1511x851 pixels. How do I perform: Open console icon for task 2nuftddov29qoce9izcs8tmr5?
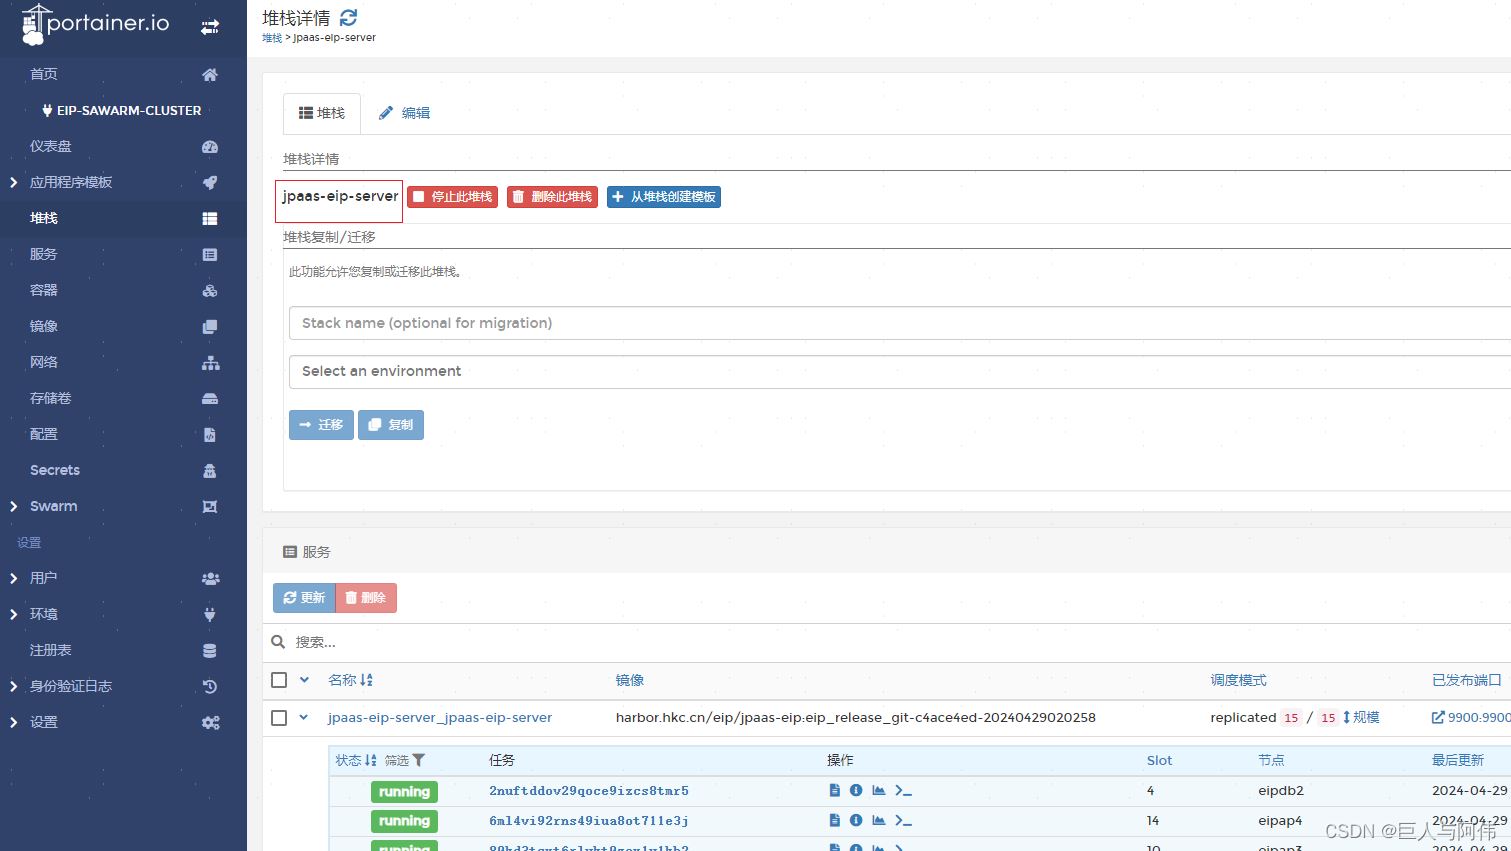[x=903, y=790]
